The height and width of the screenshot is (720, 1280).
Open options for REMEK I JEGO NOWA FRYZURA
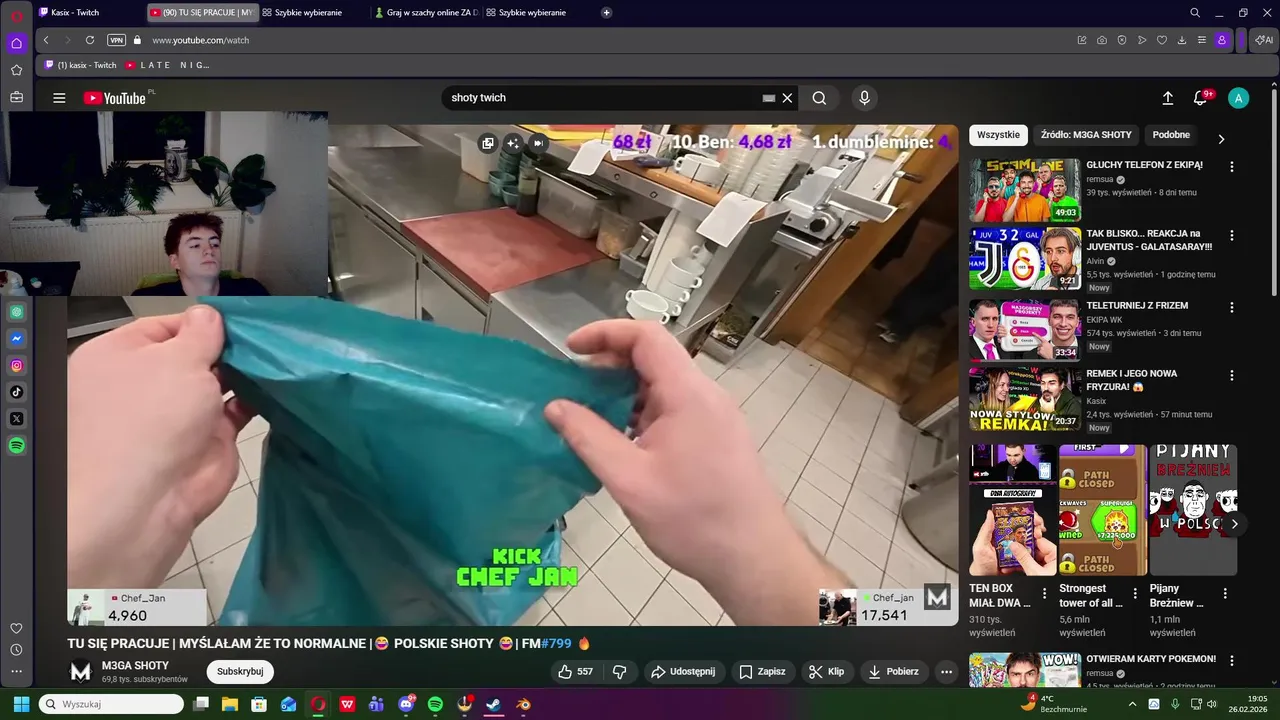1232,376
